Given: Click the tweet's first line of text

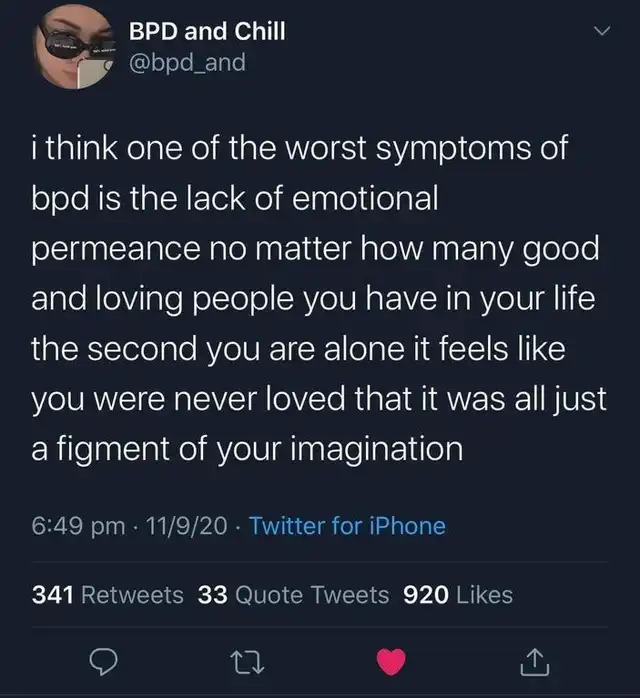Looking at the screenshot, I should 300,151.
